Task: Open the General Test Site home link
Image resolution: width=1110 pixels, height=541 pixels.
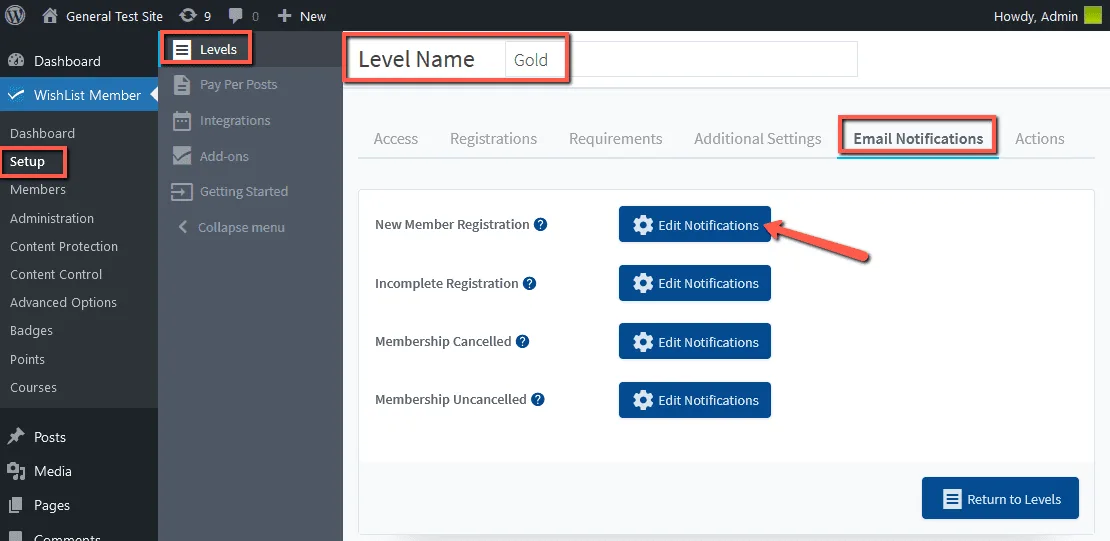Action: click(x=102, y=16)
